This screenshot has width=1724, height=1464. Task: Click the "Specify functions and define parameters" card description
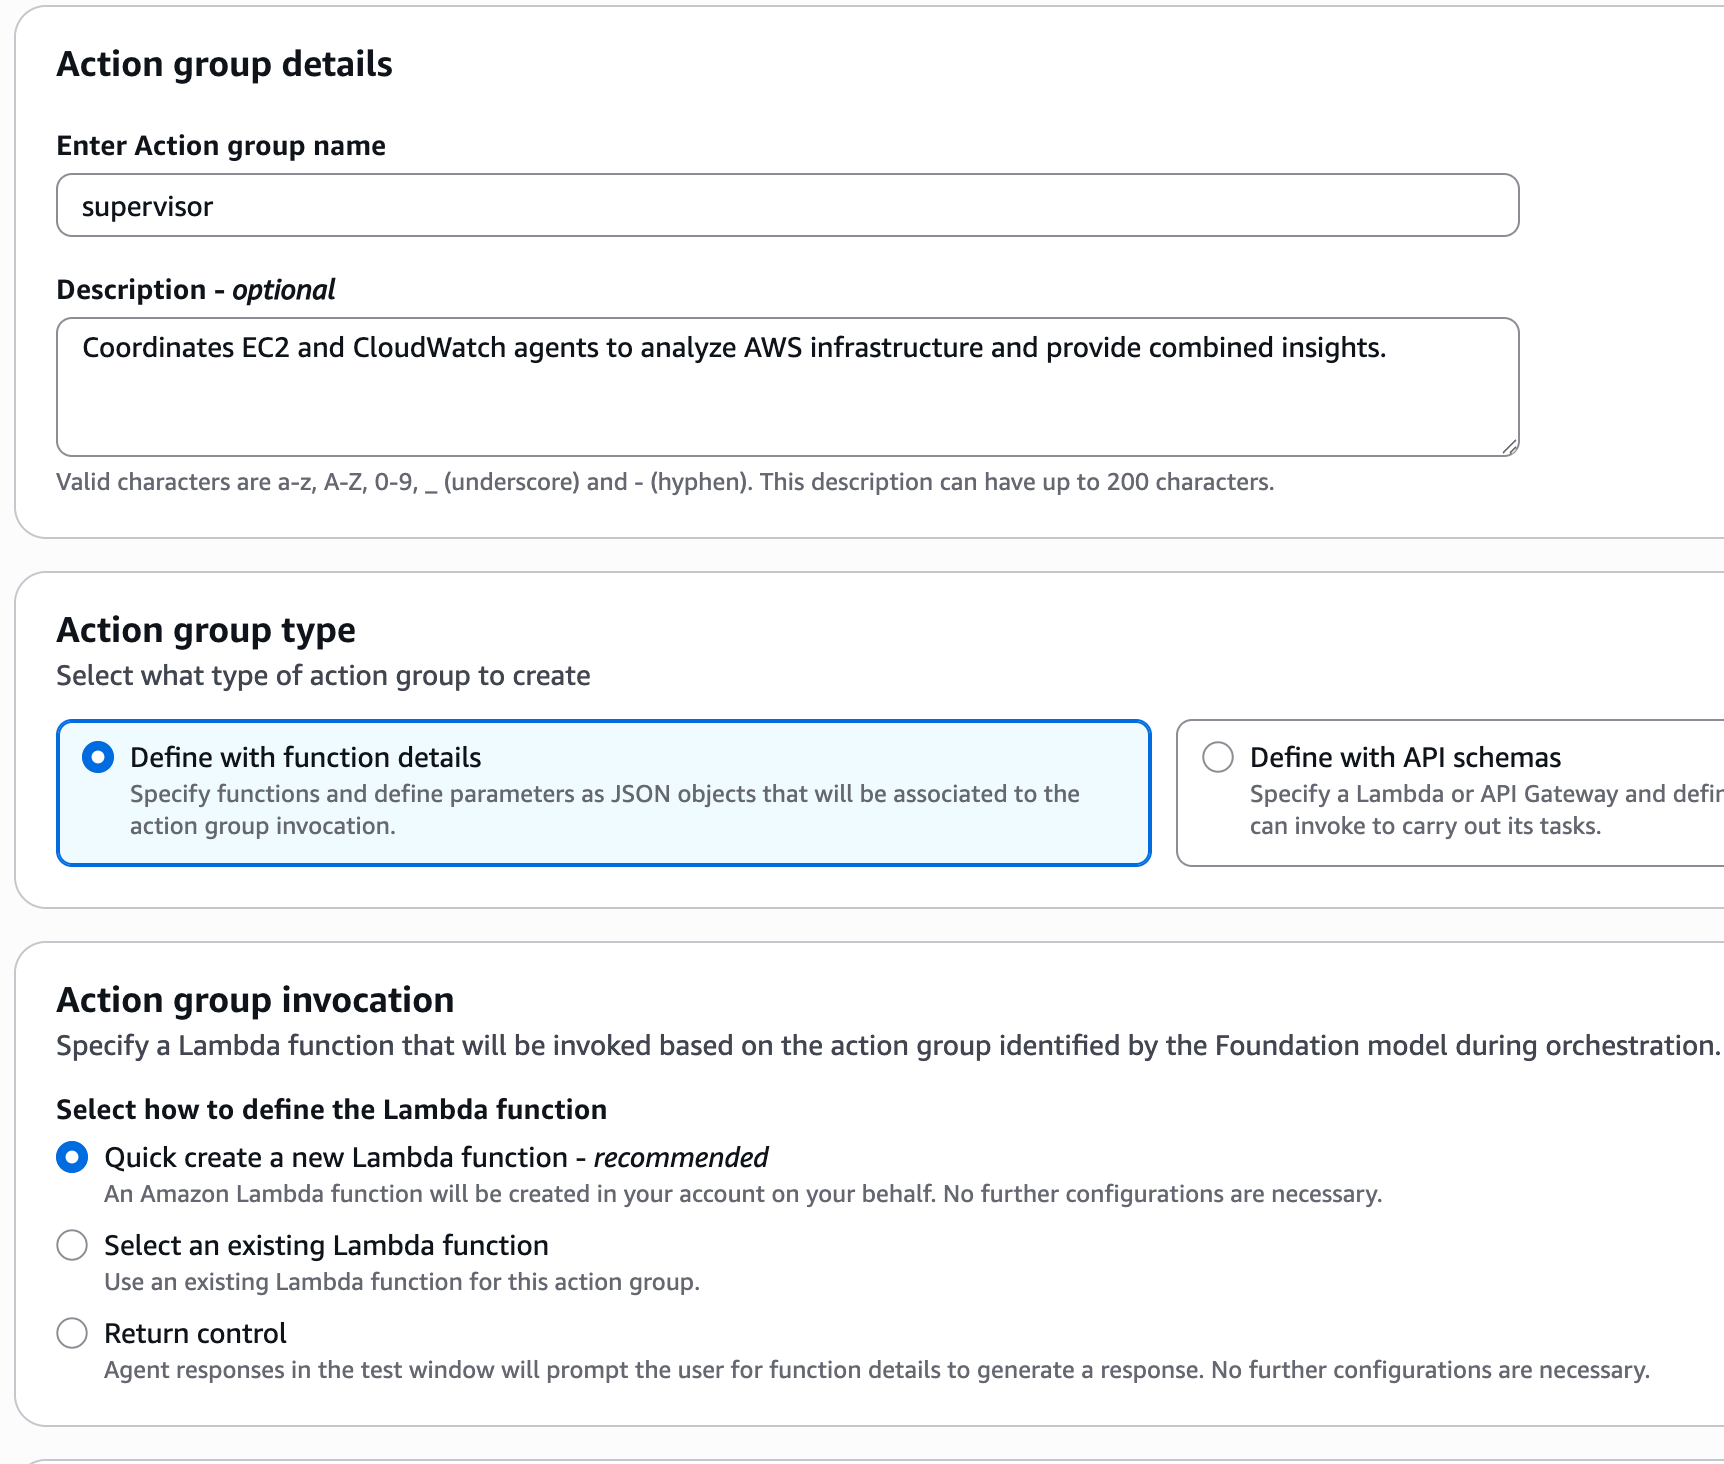click(604, 810)
